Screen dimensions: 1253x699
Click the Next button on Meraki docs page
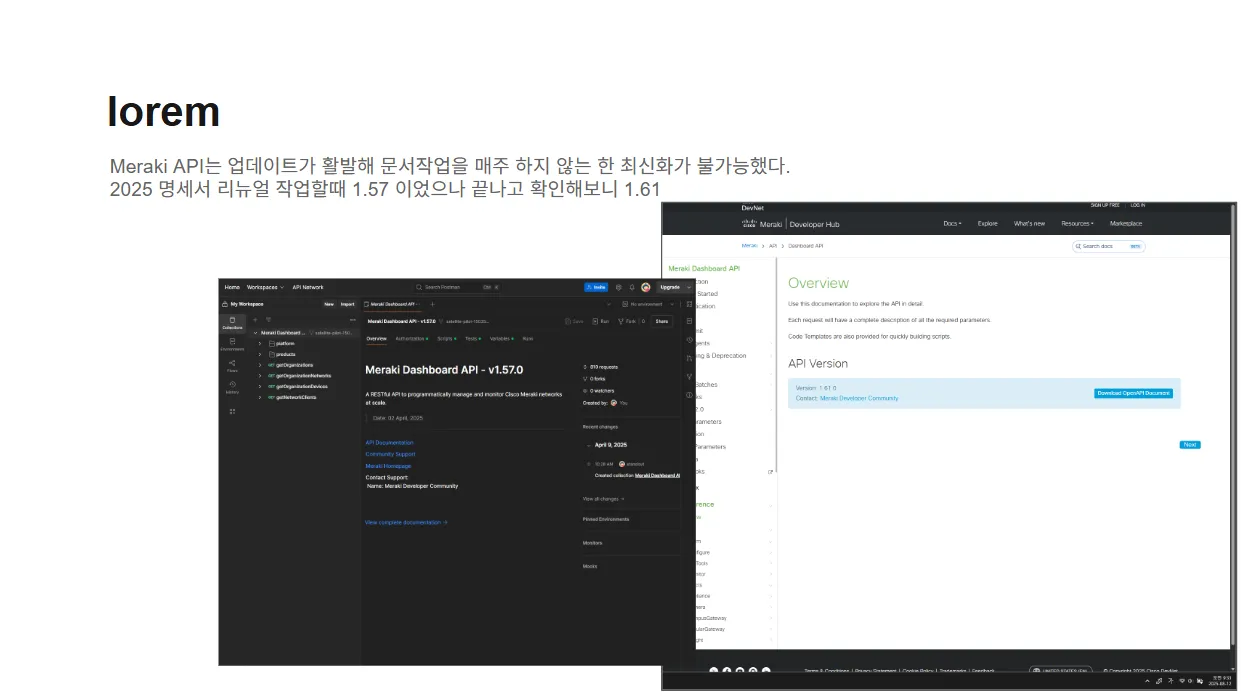click(x=1190, y=445)
